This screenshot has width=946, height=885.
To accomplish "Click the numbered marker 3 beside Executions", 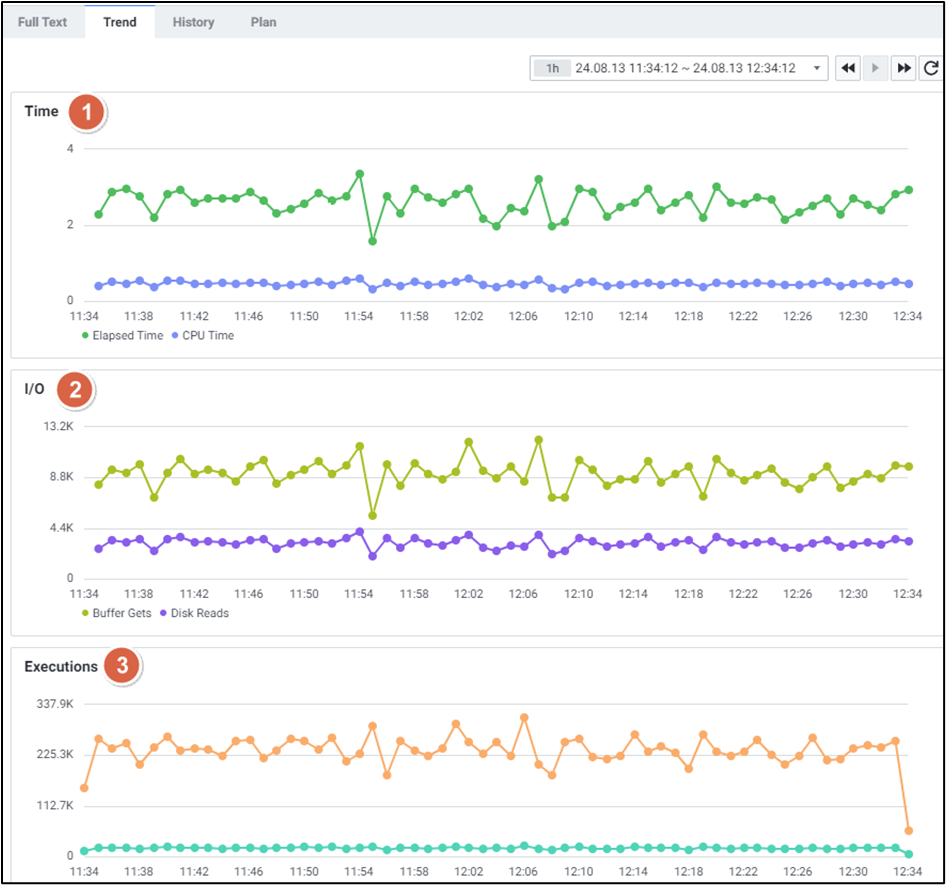I will (x=122, y=667).
